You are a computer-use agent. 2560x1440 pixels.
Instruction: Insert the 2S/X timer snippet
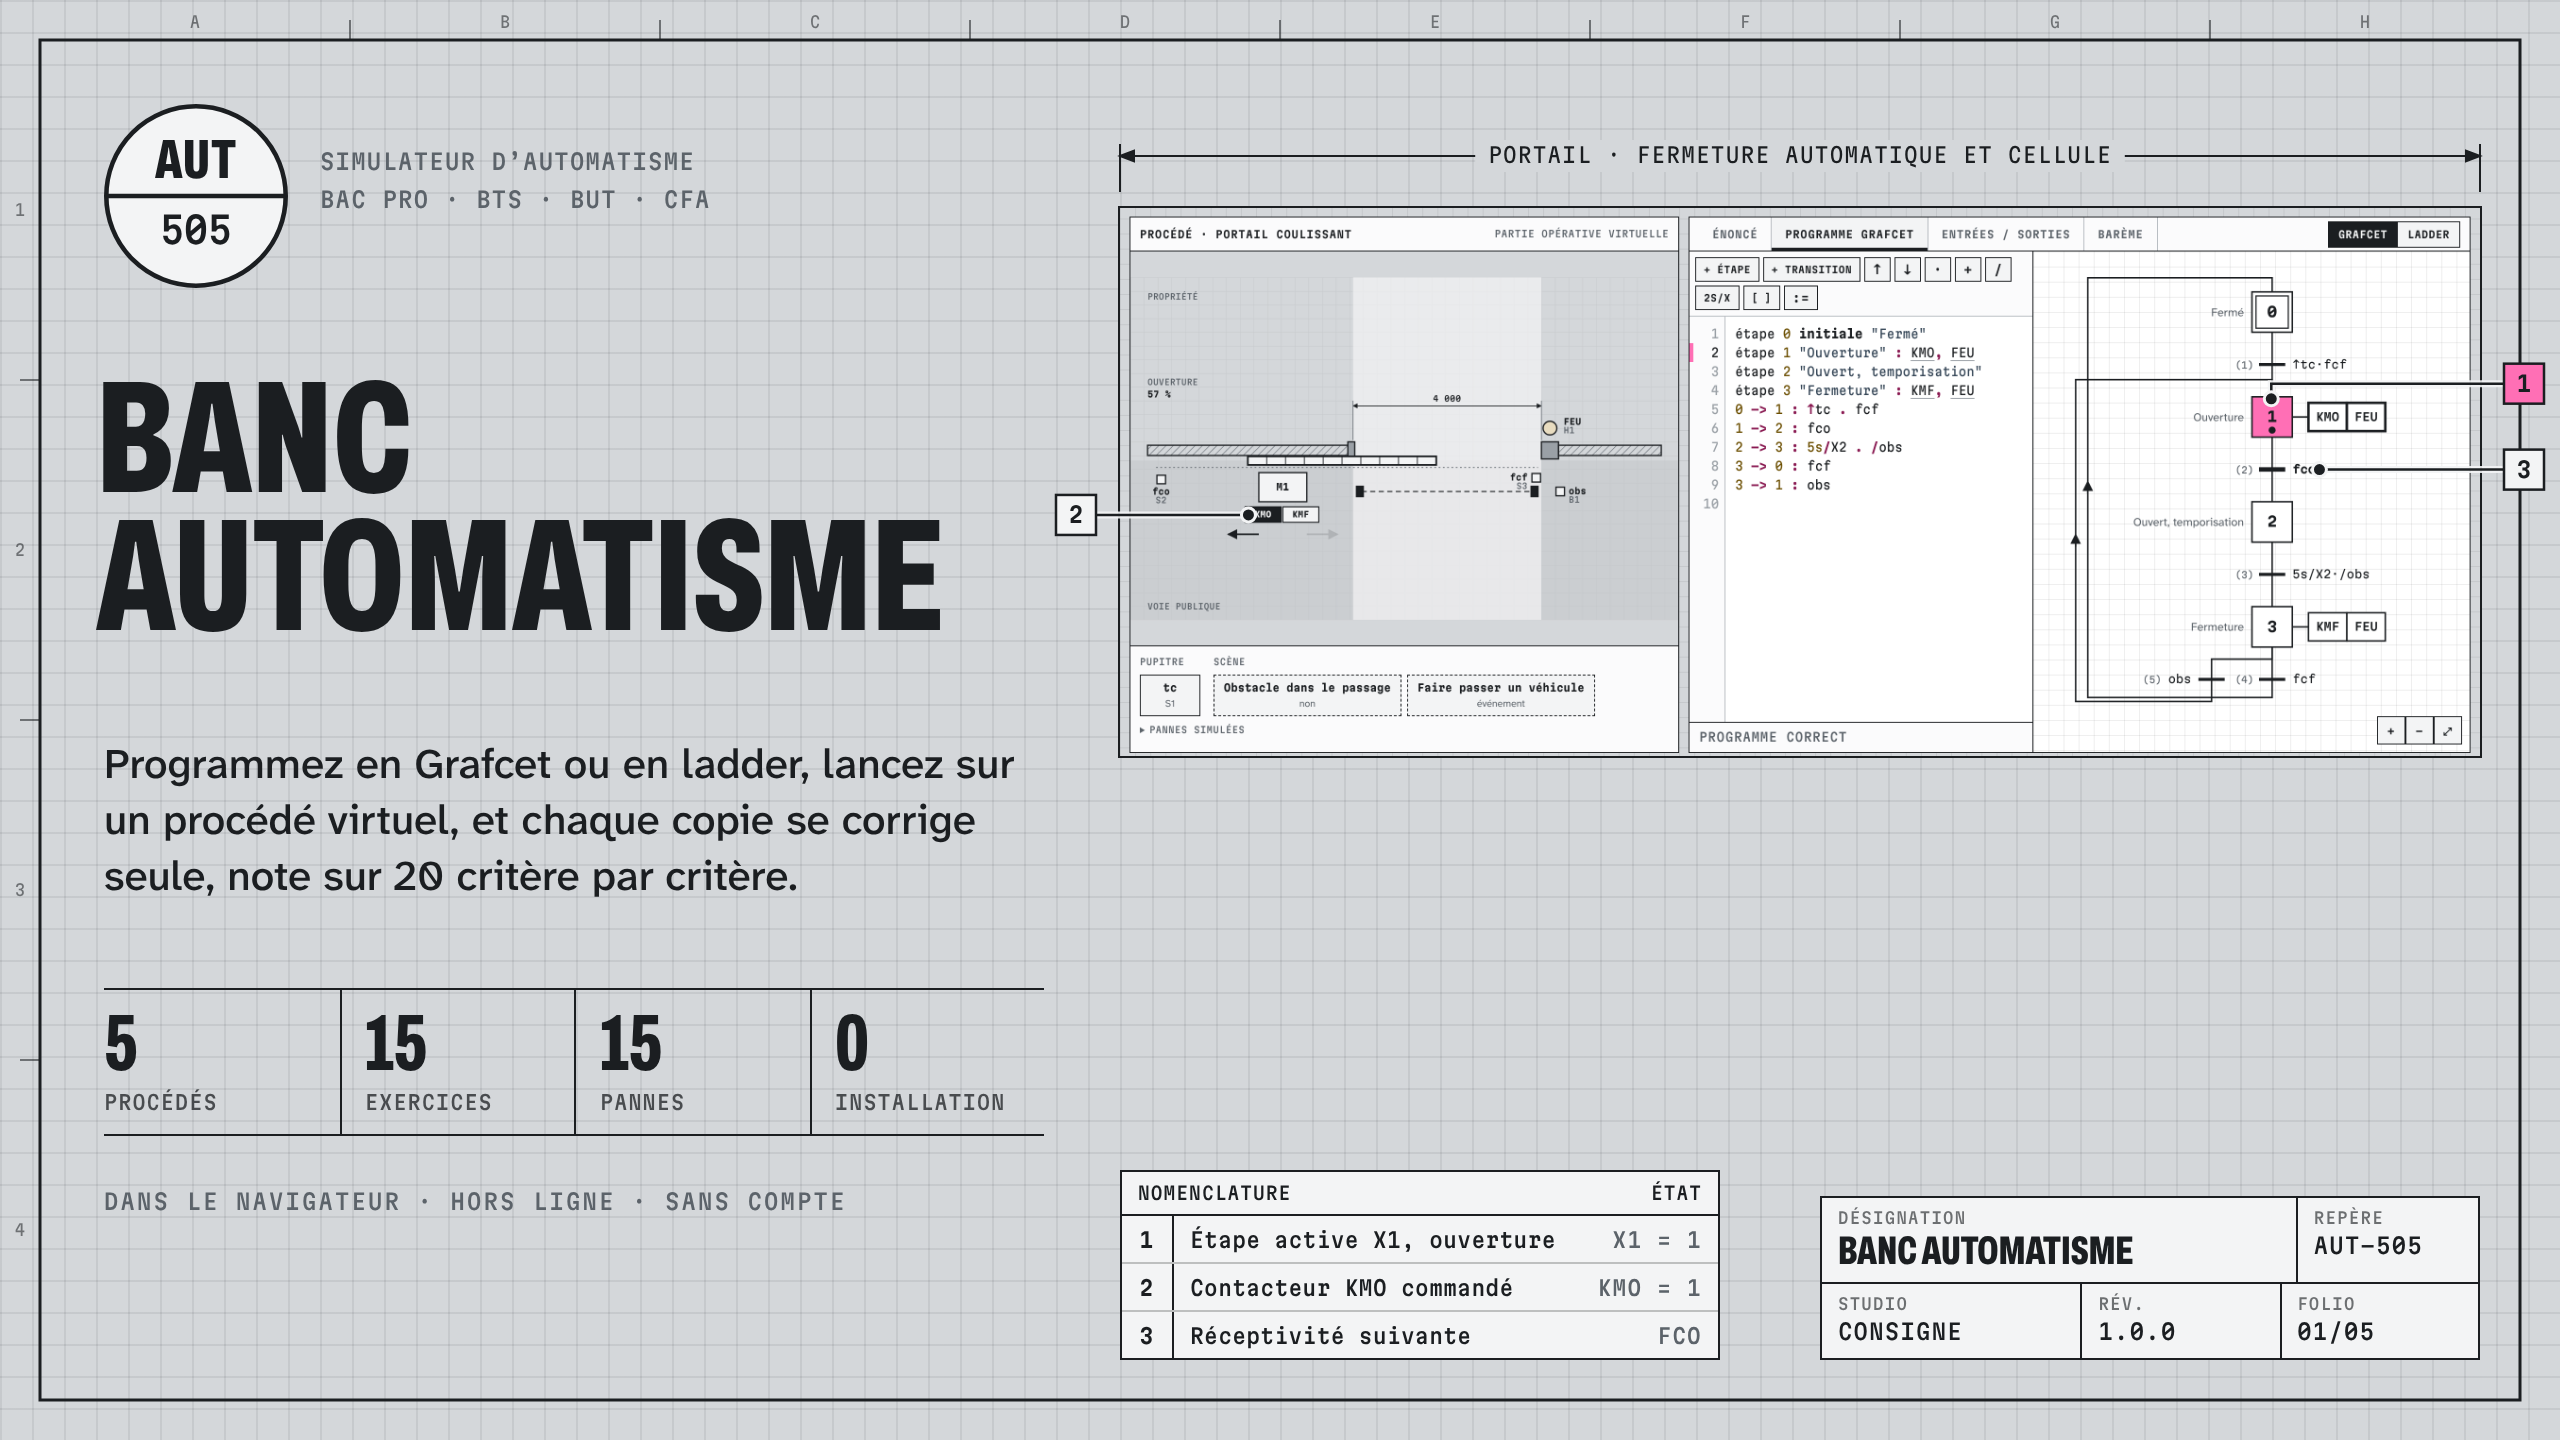(1717, 298)
